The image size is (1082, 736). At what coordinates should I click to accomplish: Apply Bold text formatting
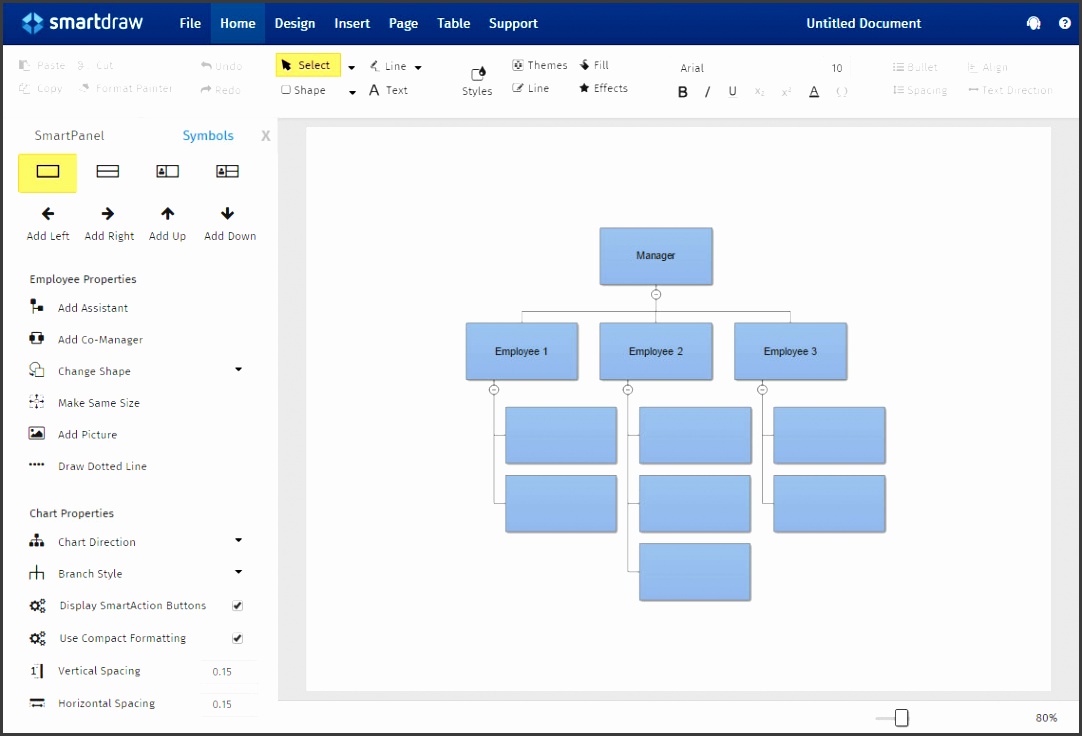click(683, 92)
